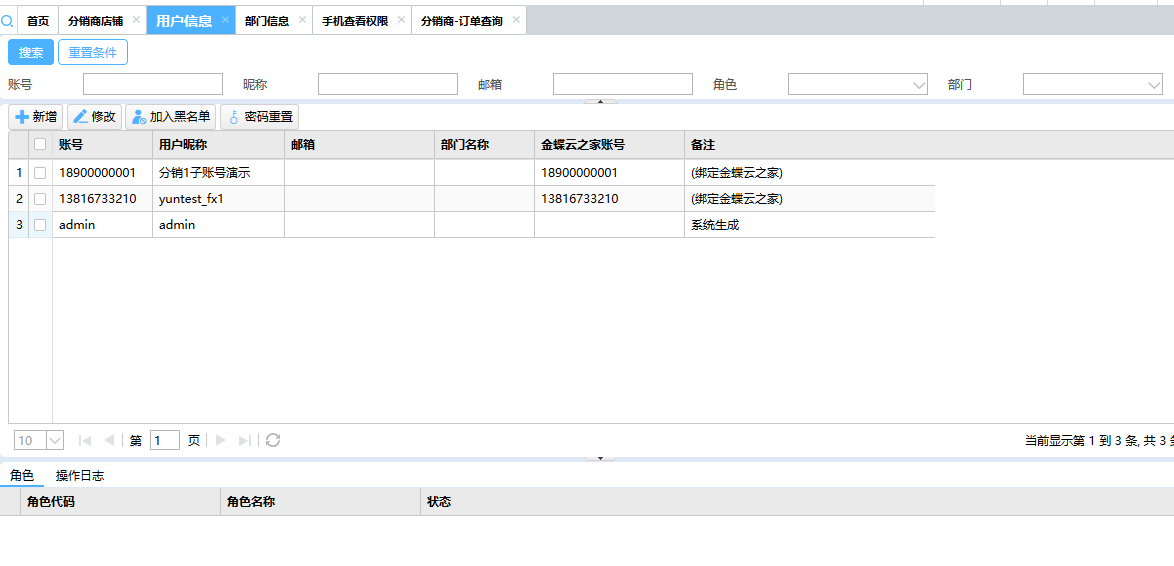Click the 账号 search input field

(x=153, y=84)
